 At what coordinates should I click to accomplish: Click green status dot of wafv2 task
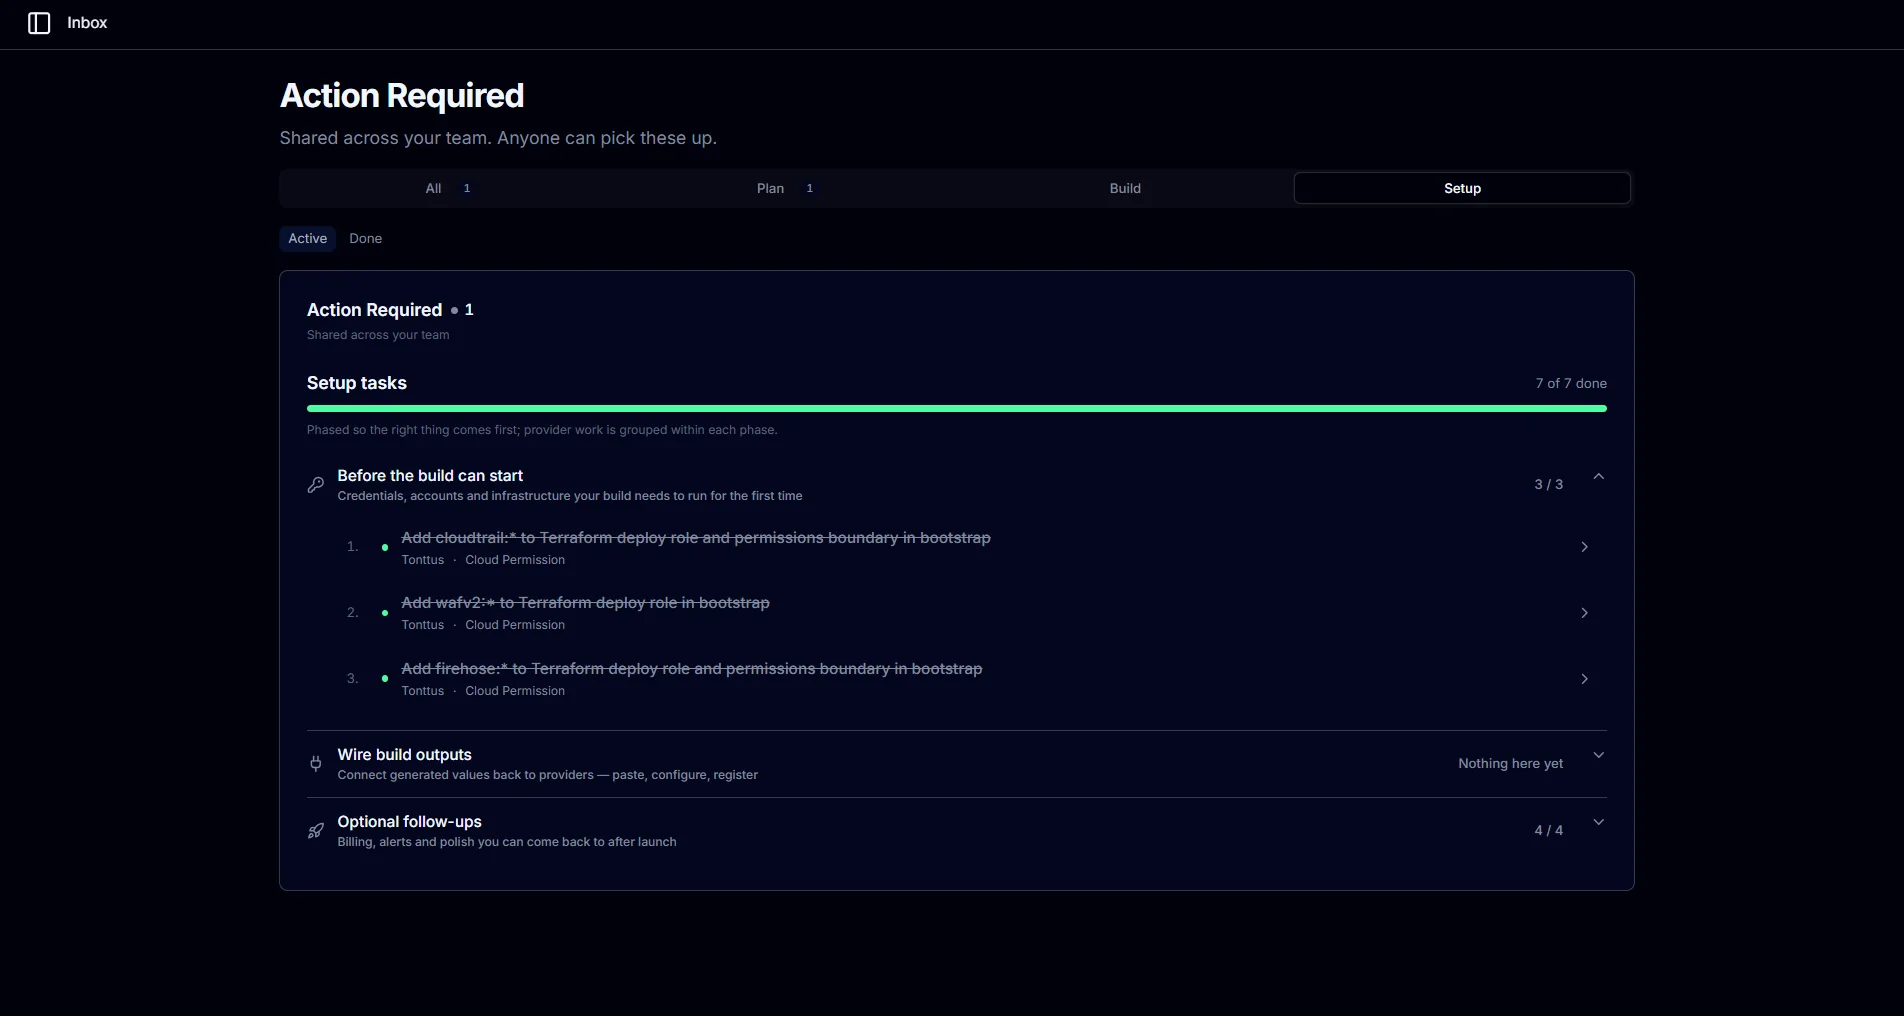click(385, 613)
